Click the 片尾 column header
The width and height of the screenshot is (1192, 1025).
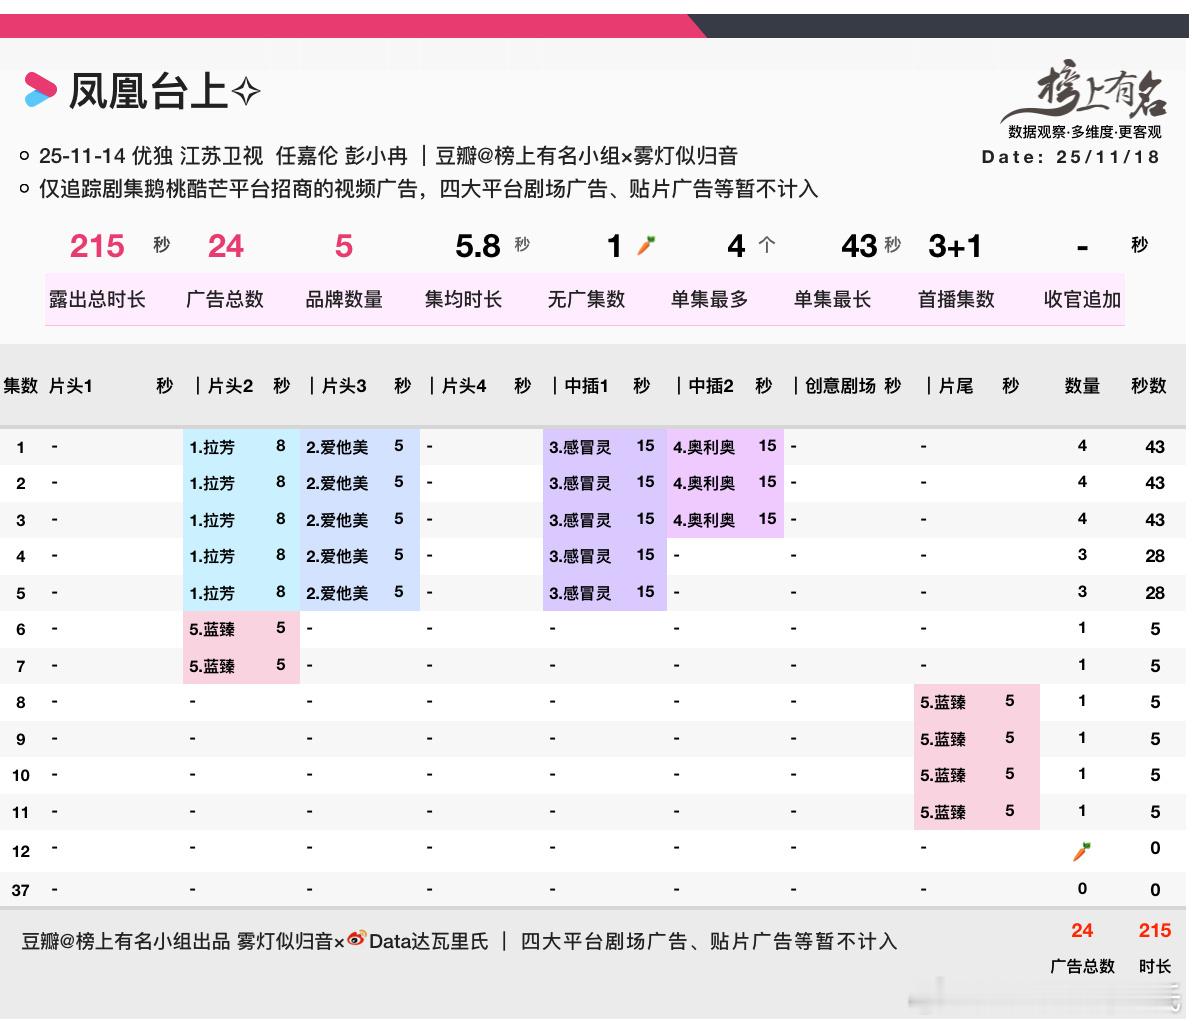(x=956, y=386)
